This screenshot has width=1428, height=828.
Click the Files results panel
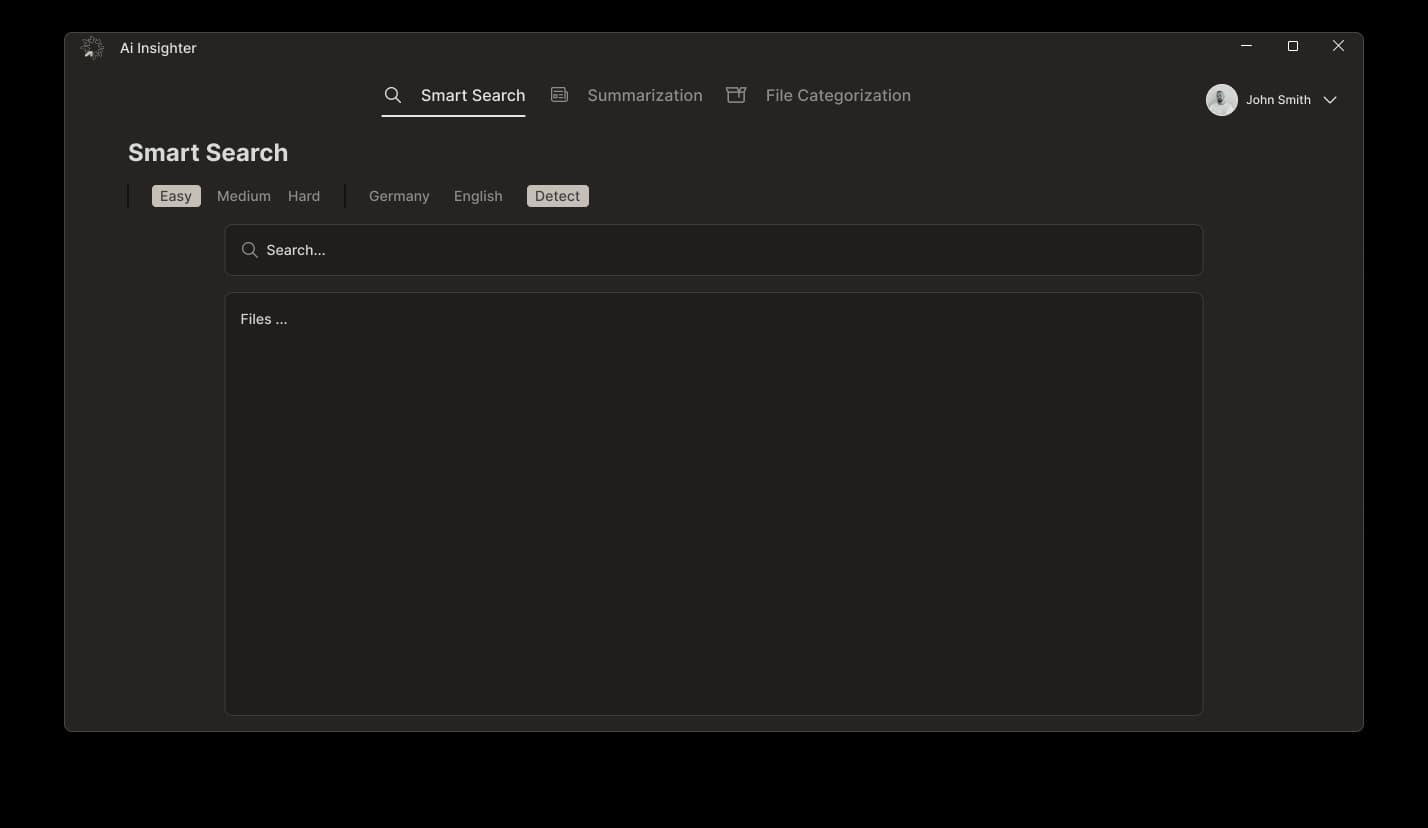coord(713,500)
